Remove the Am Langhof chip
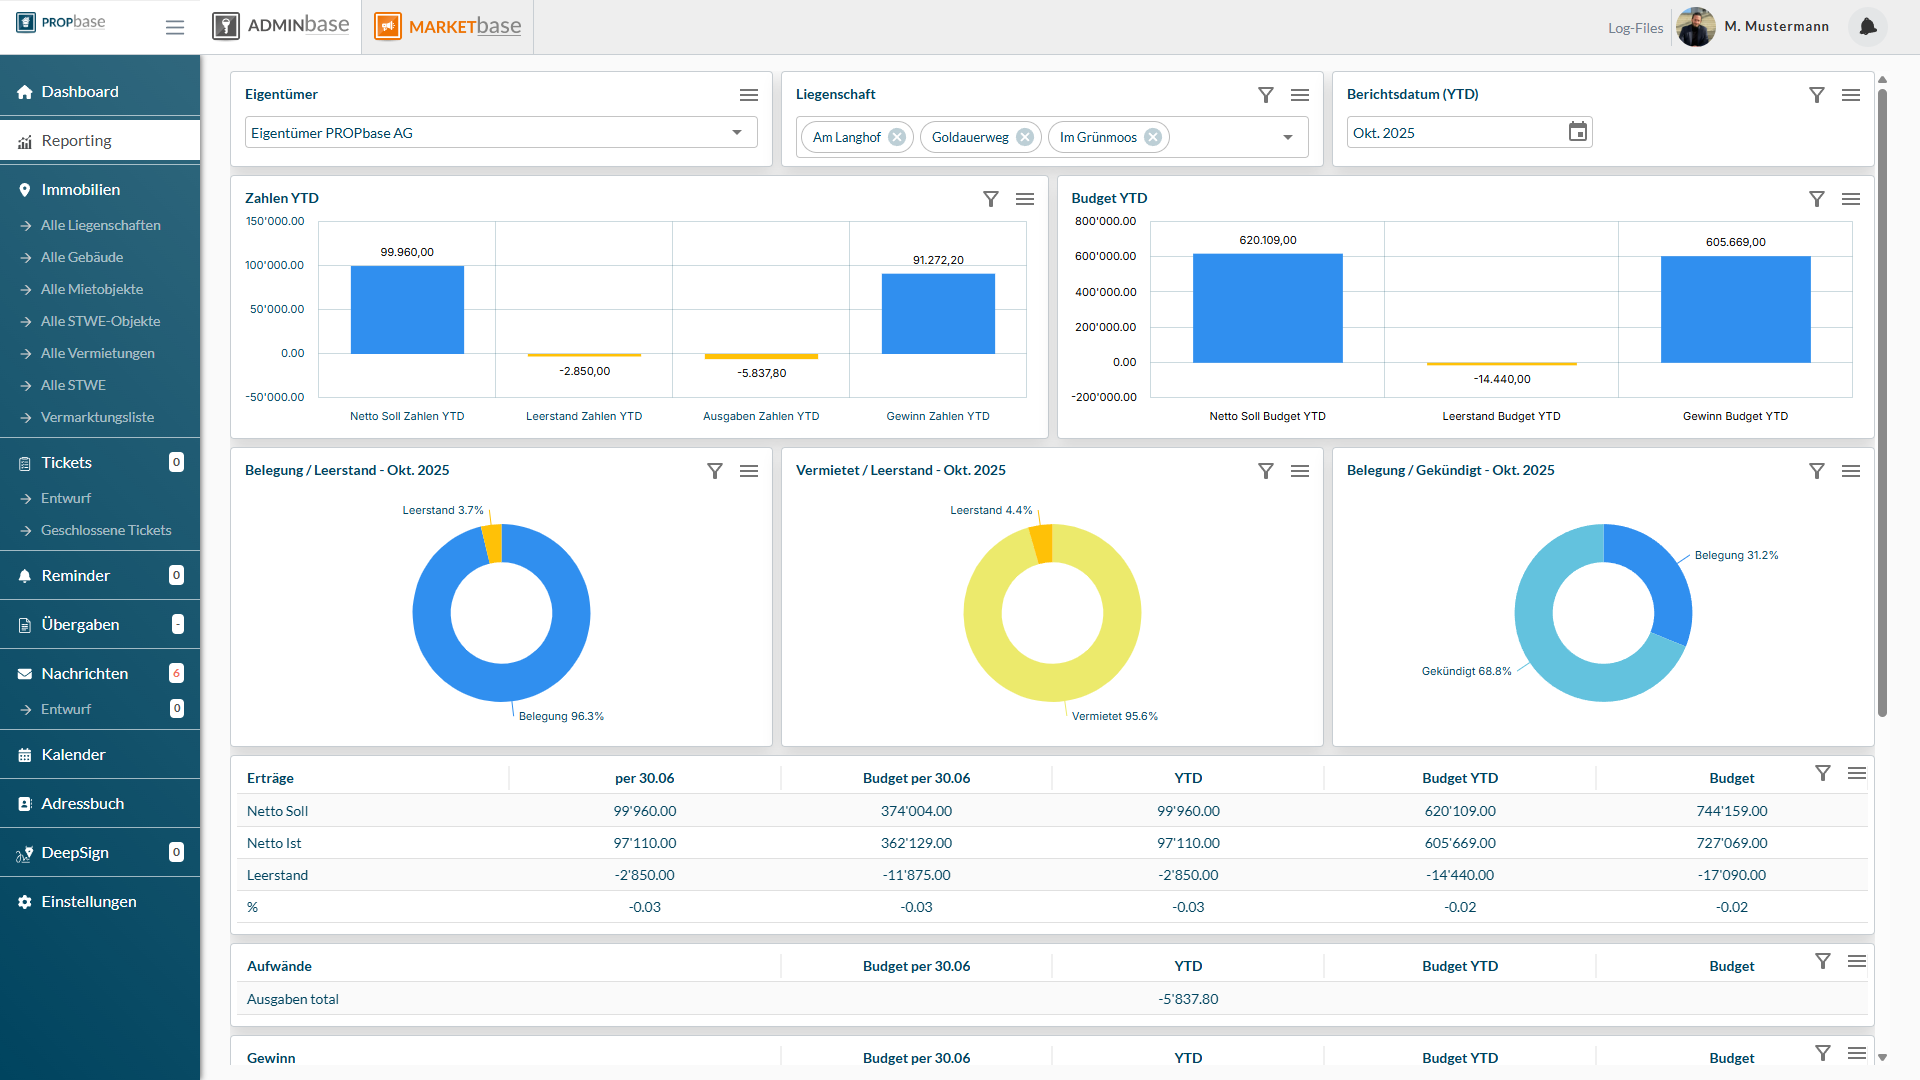The height and width of the screenshot is (1080, 1920). (897, 137)
